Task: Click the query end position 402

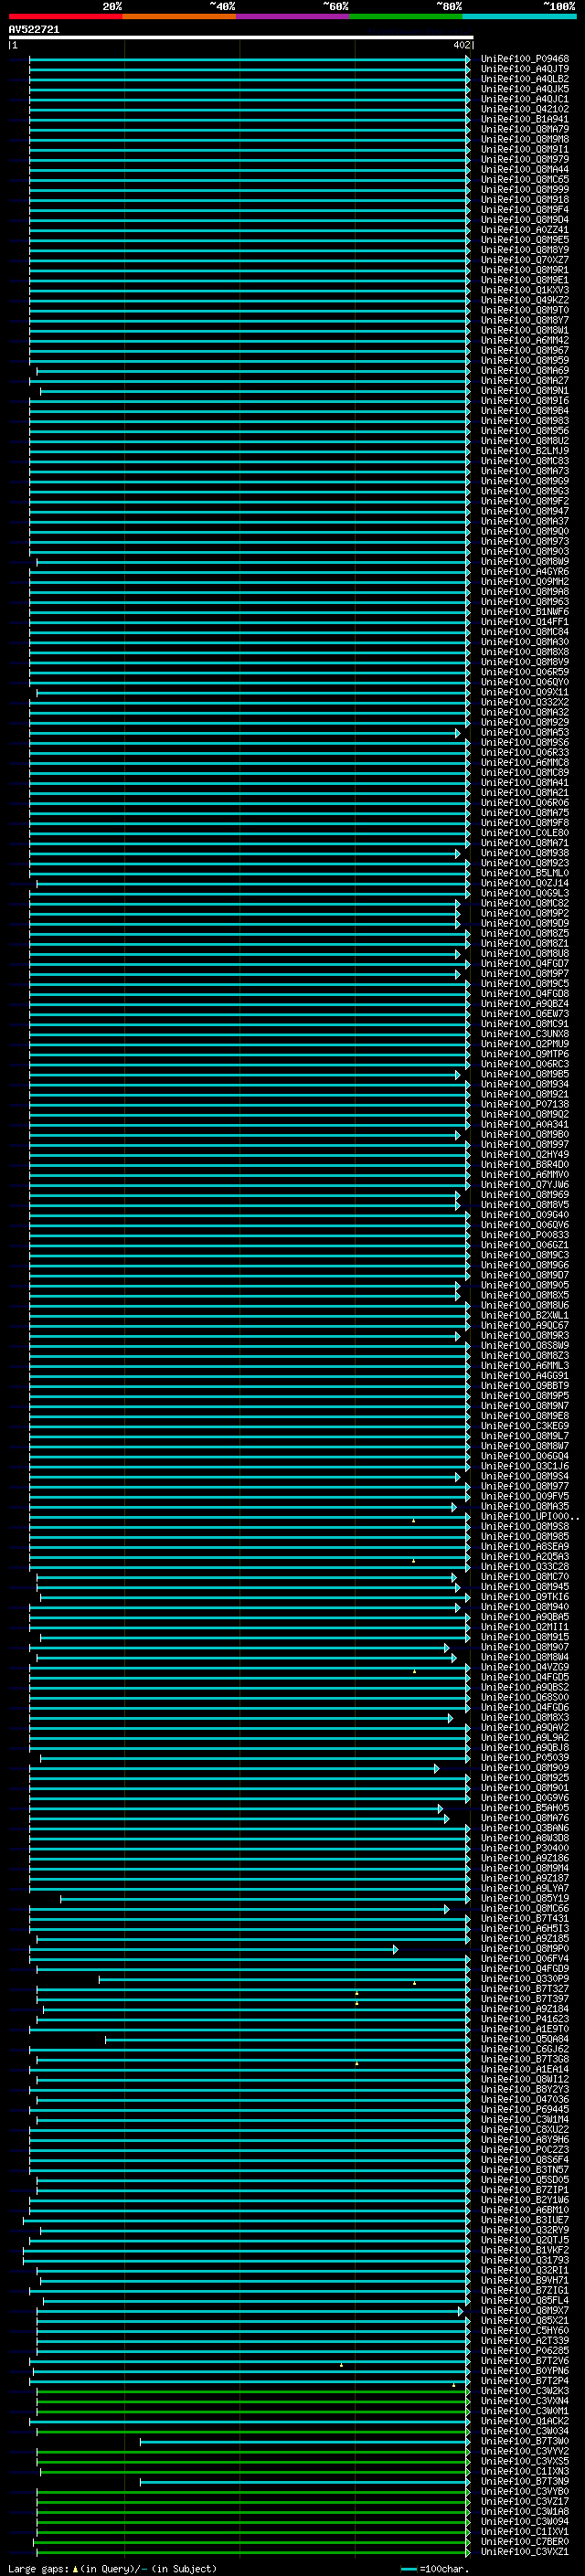Action: click(x=461, y=45)
